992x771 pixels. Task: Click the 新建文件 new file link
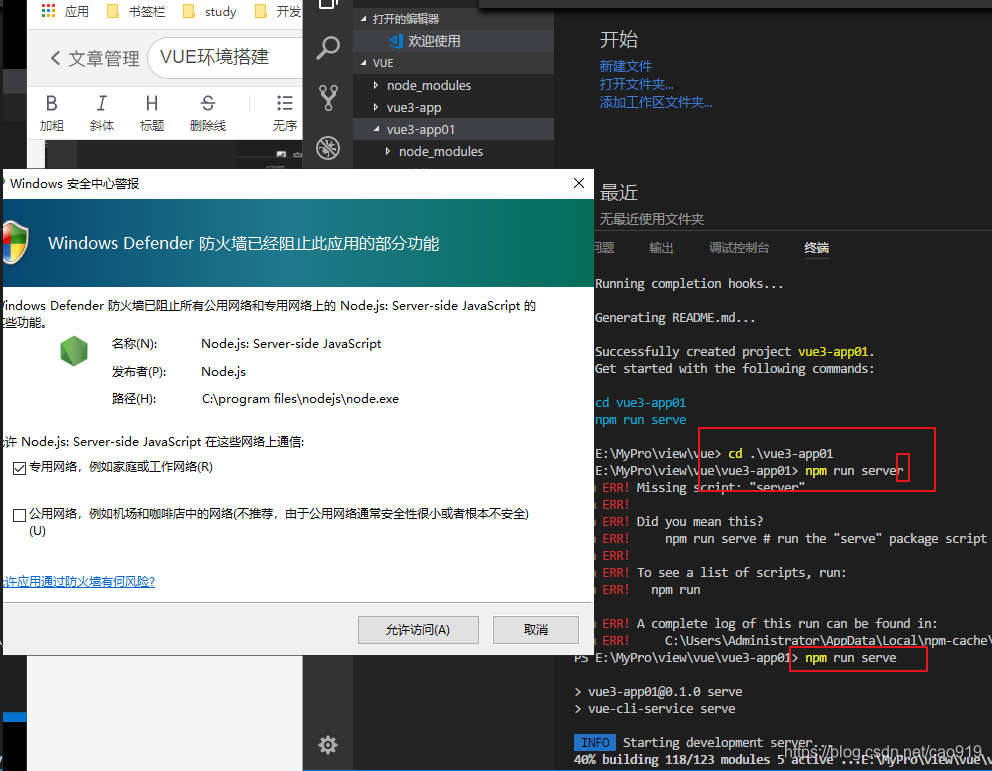pos(626,66)
